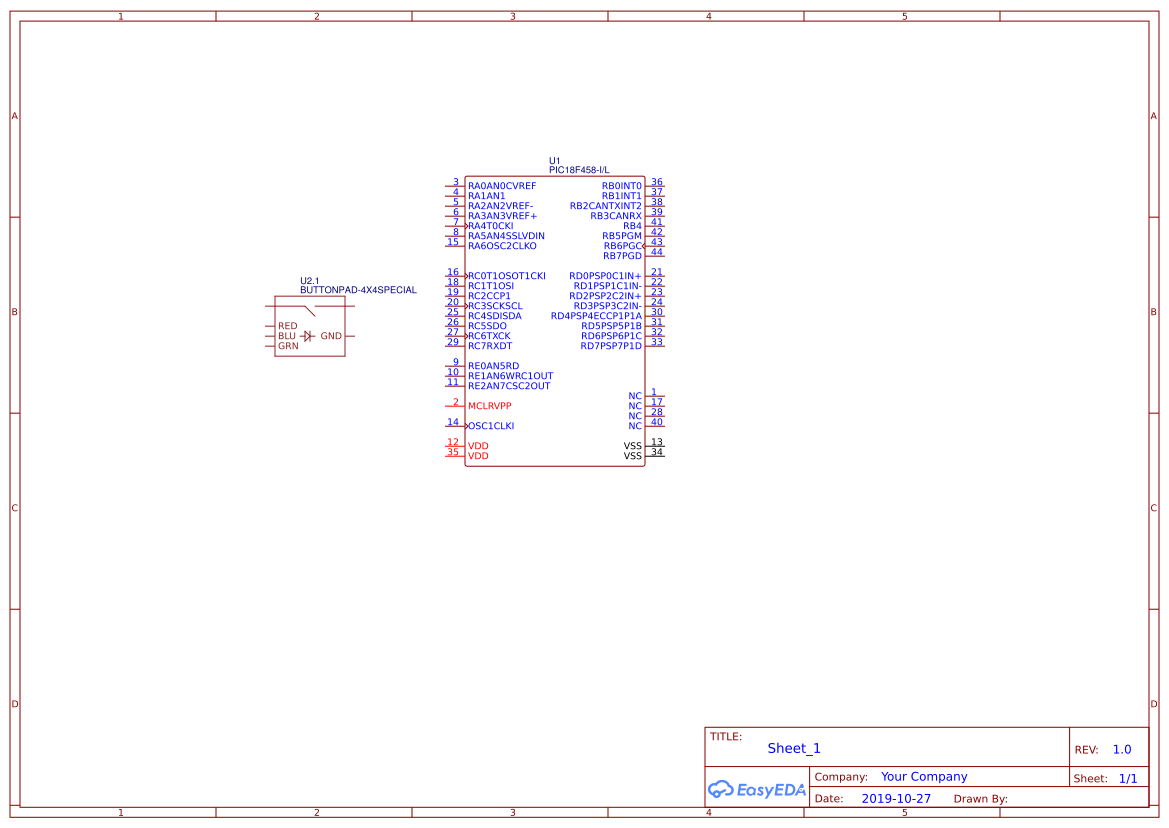This screenshot has width=1169, height=828.
Task: Click the Sheet_1 title text
Action: [794, 748]
